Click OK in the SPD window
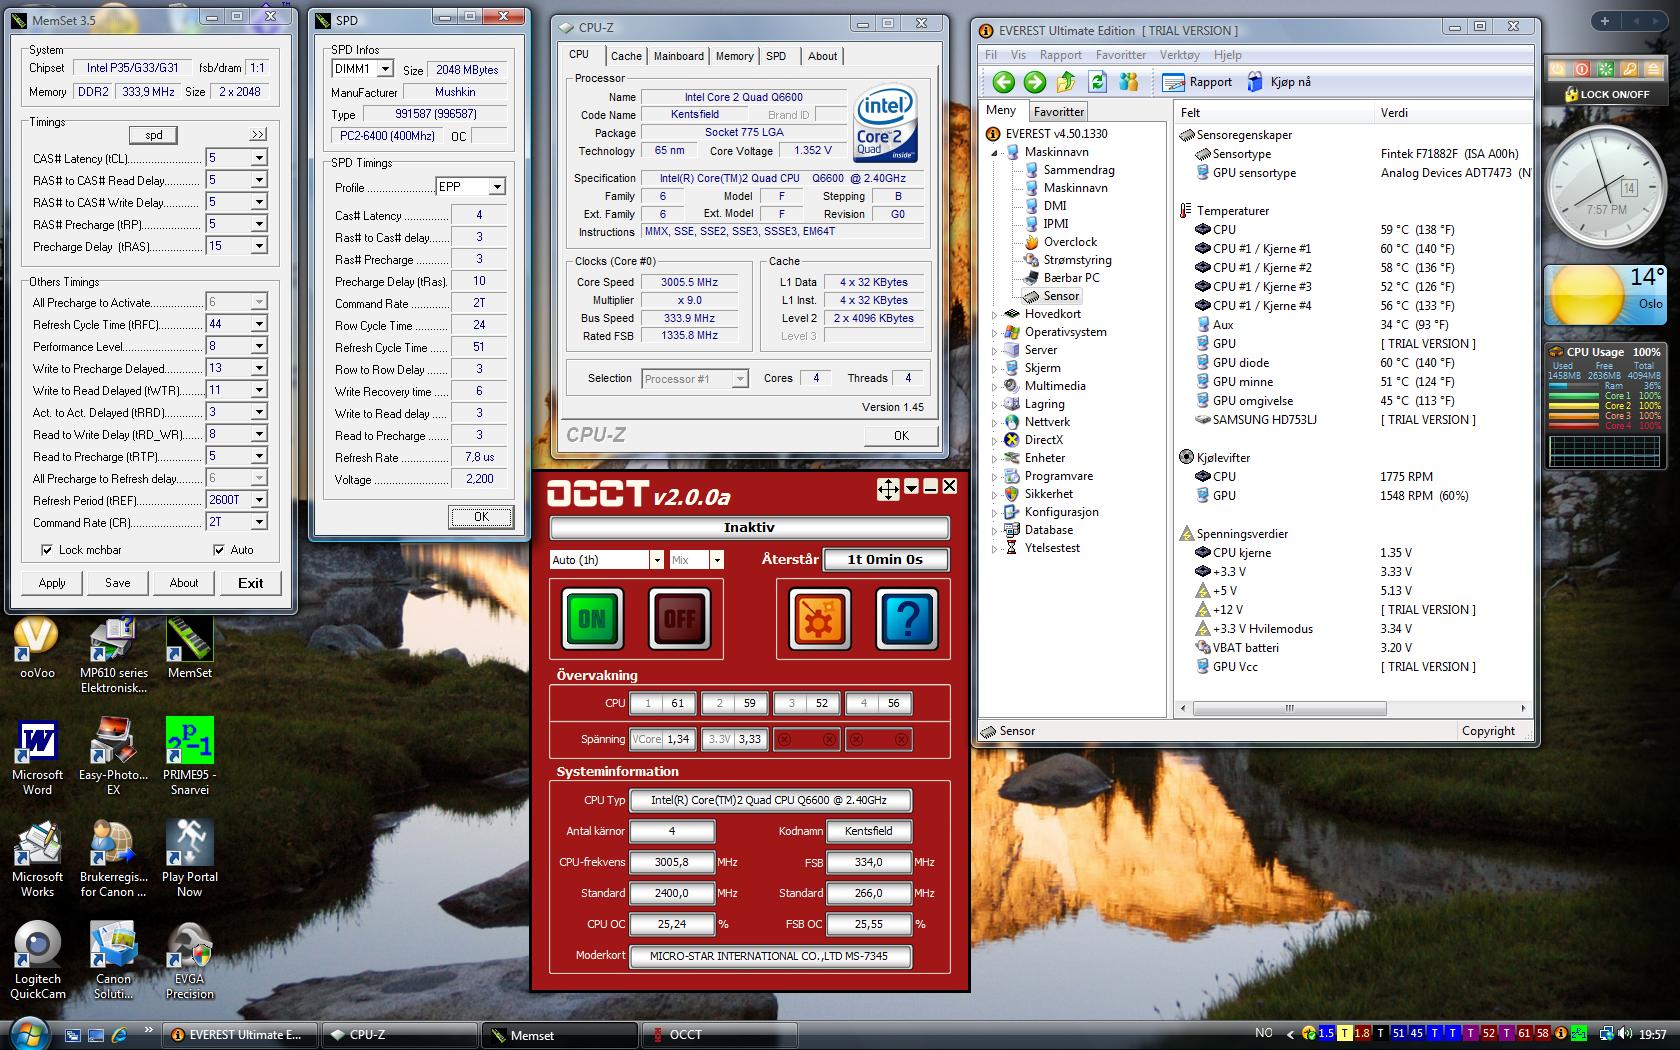 tap(481, 517)
